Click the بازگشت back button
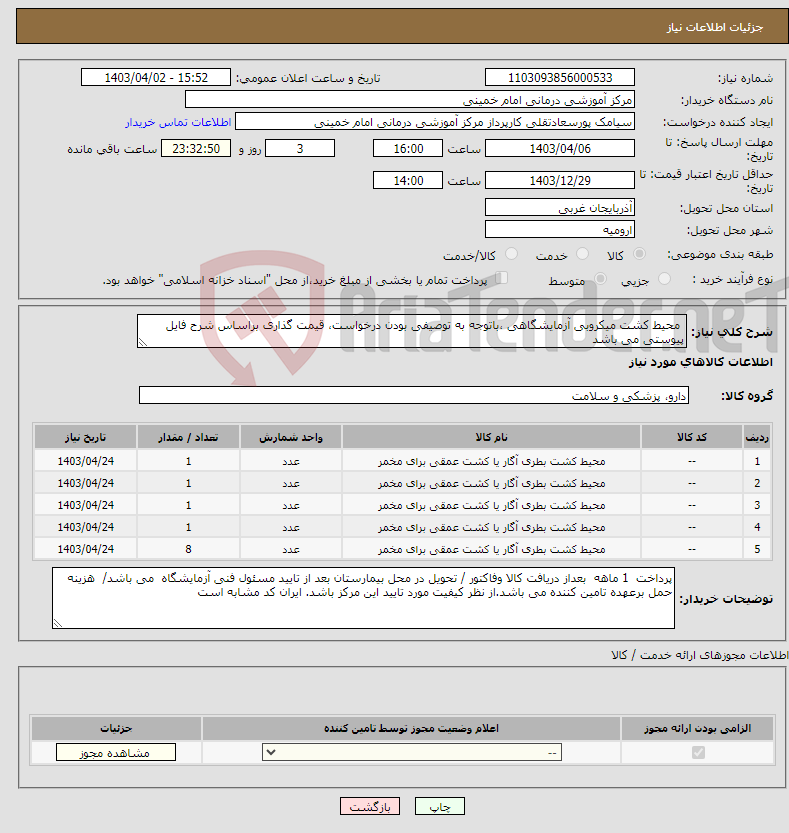The width and height of the screenshot is (789, 833). [x=370, y=806]
